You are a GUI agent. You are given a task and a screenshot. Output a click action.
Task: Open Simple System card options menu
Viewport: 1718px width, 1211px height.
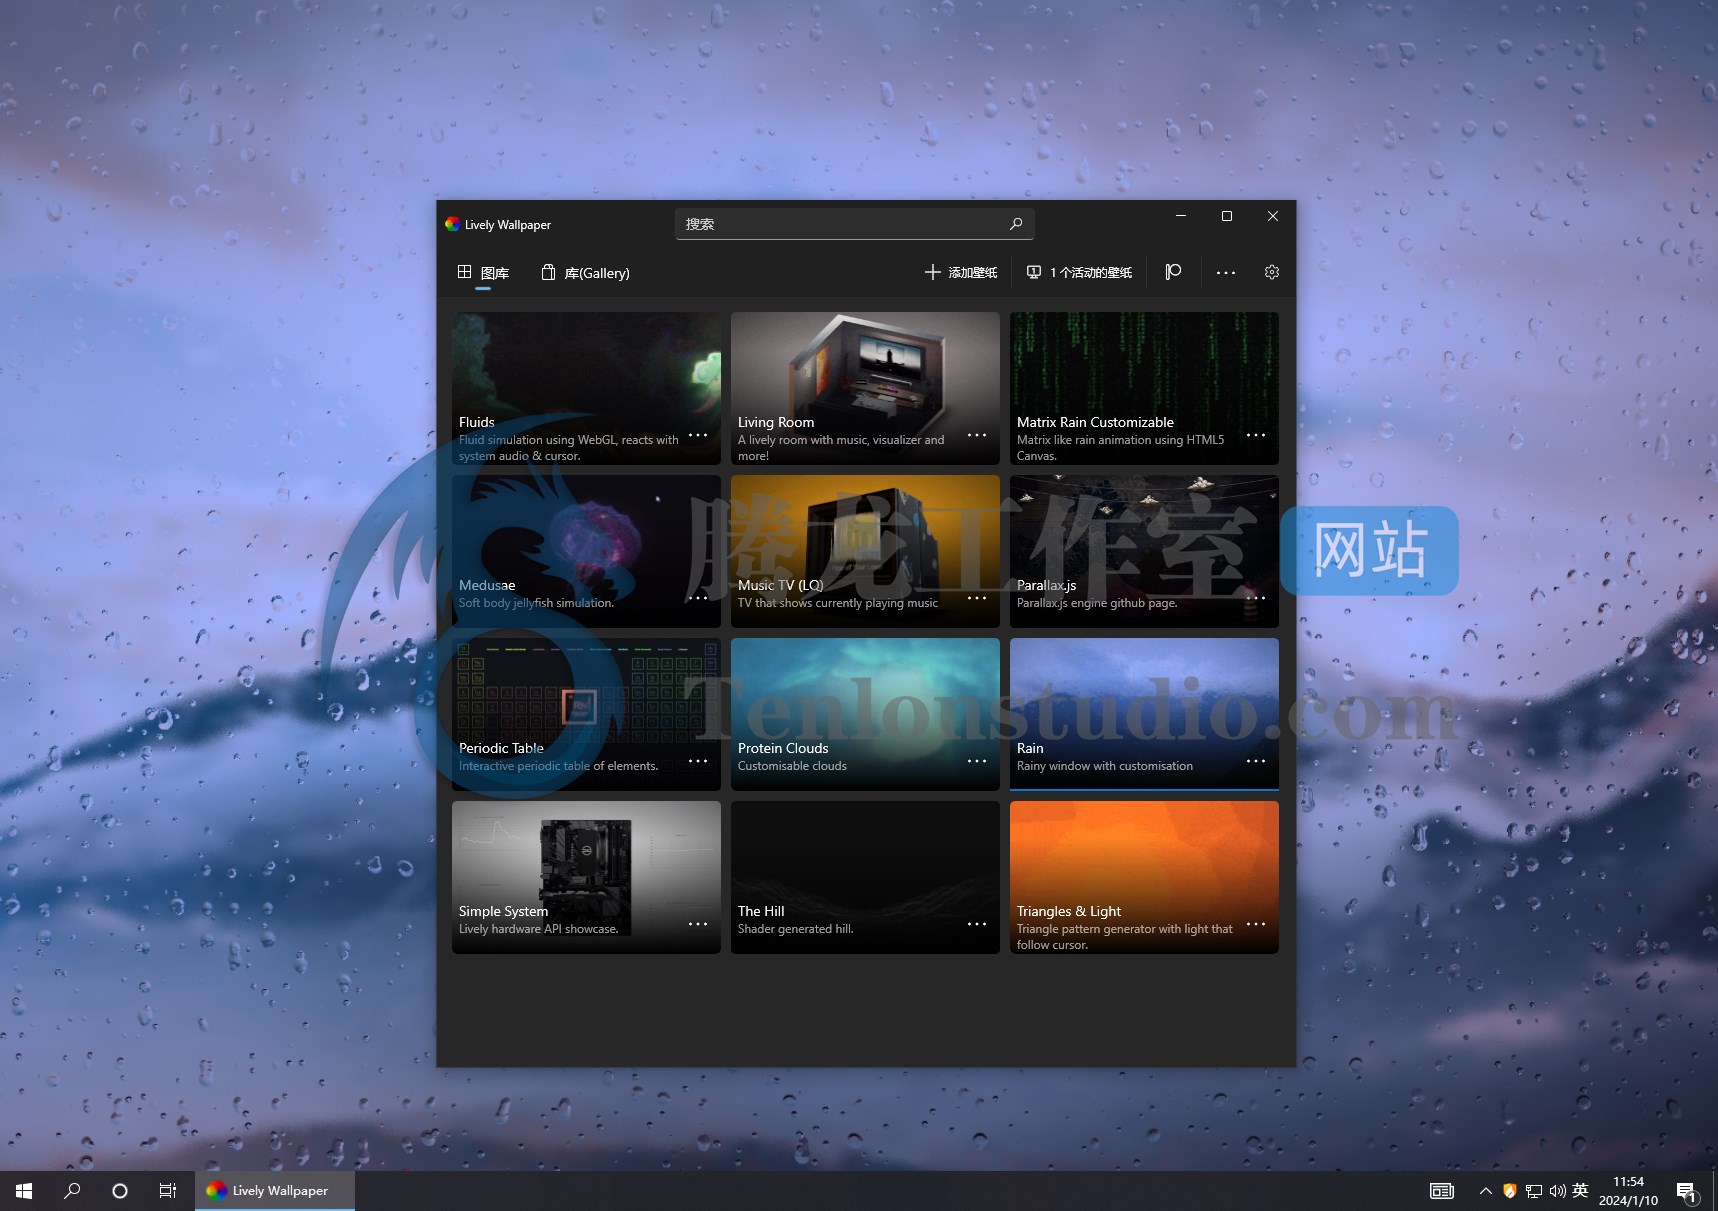click(698, 925)
